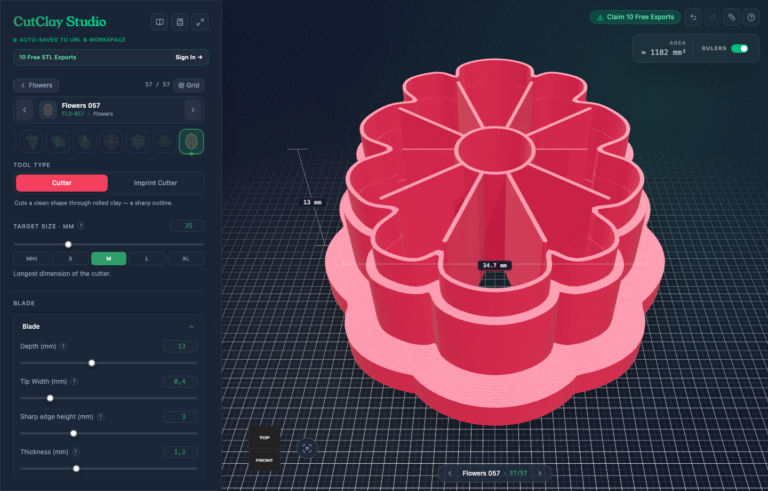768x491 pixels.
Task: Click the save workspace icon
Action: pyautogui.click(x=180, y=22)
